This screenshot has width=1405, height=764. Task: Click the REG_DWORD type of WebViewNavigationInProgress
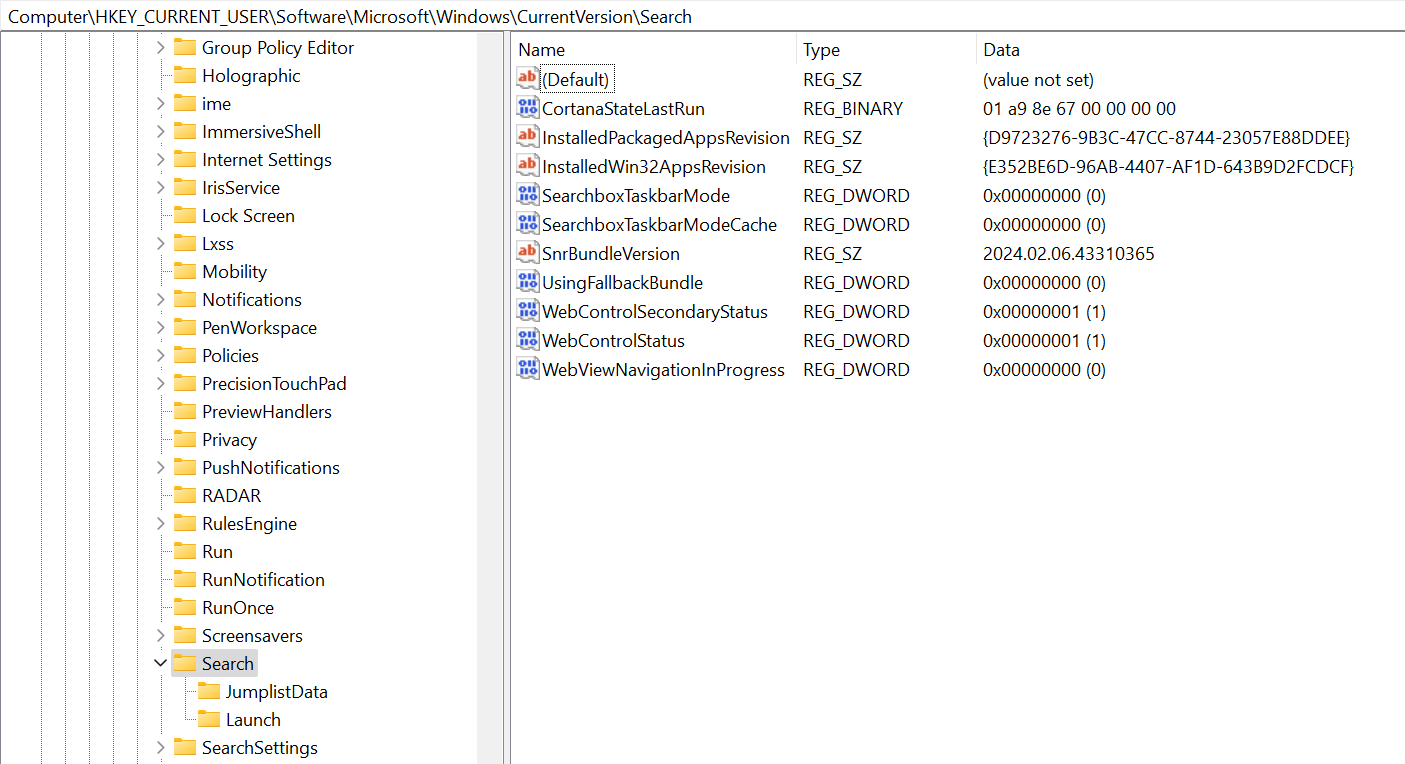click(856, 369)
